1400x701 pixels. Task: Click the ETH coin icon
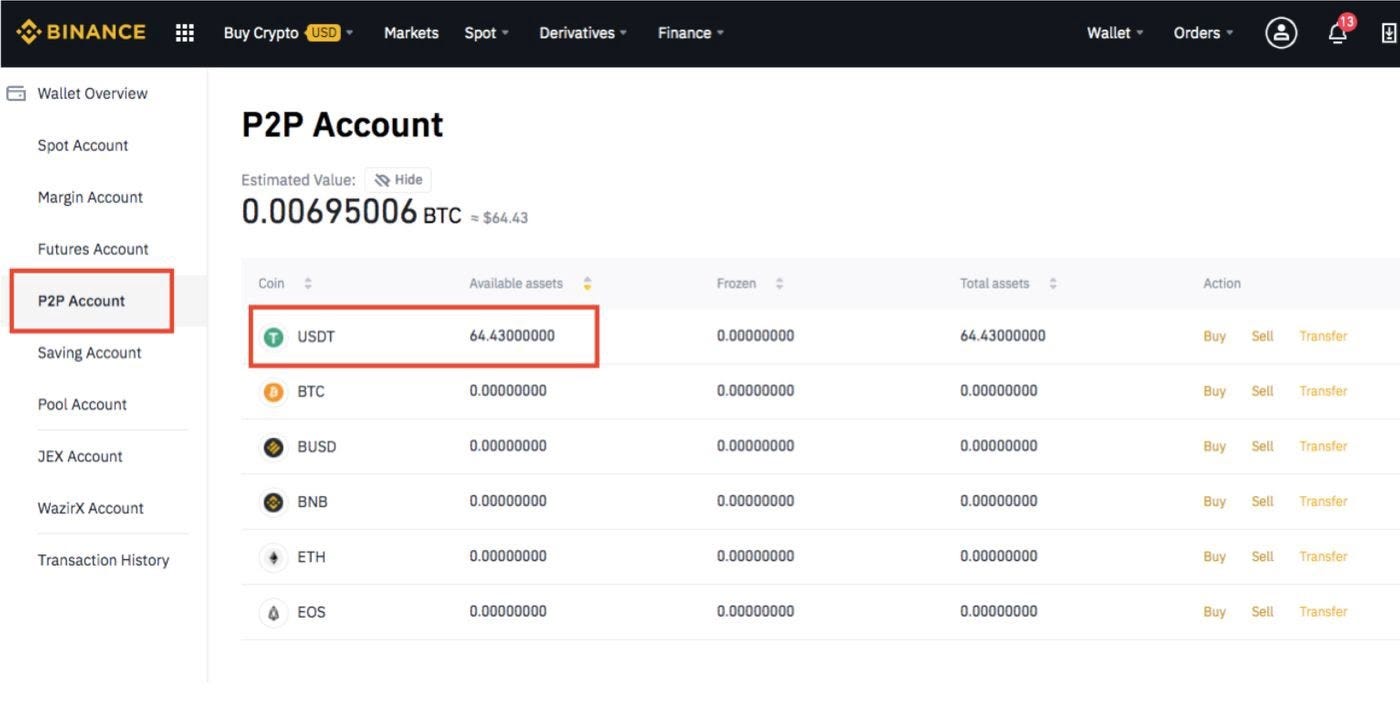coord(273,557)
